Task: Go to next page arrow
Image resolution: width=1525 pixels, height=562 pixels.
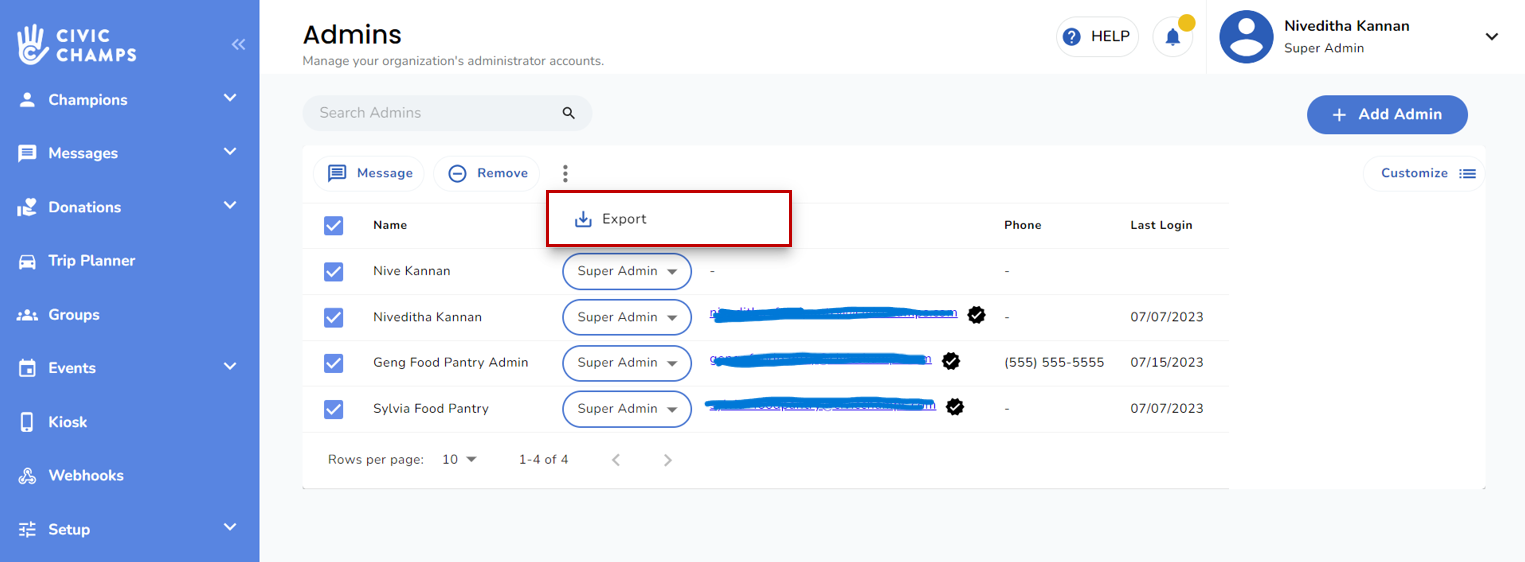Action: point(668,460)
